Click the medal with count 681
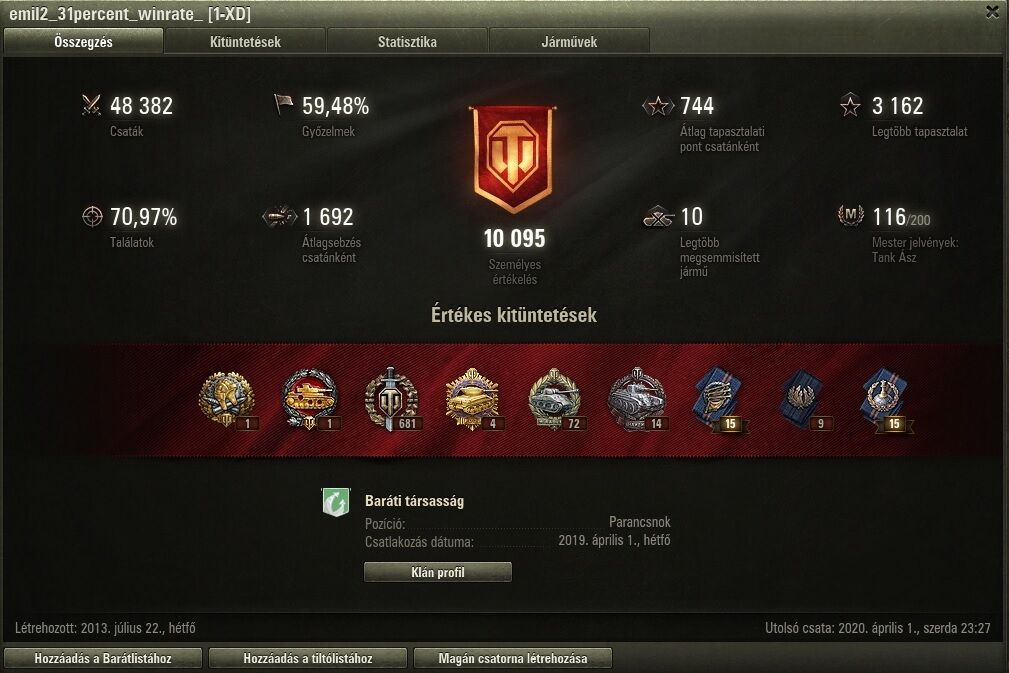This screenshot has width=1009, height=673. 391,400
